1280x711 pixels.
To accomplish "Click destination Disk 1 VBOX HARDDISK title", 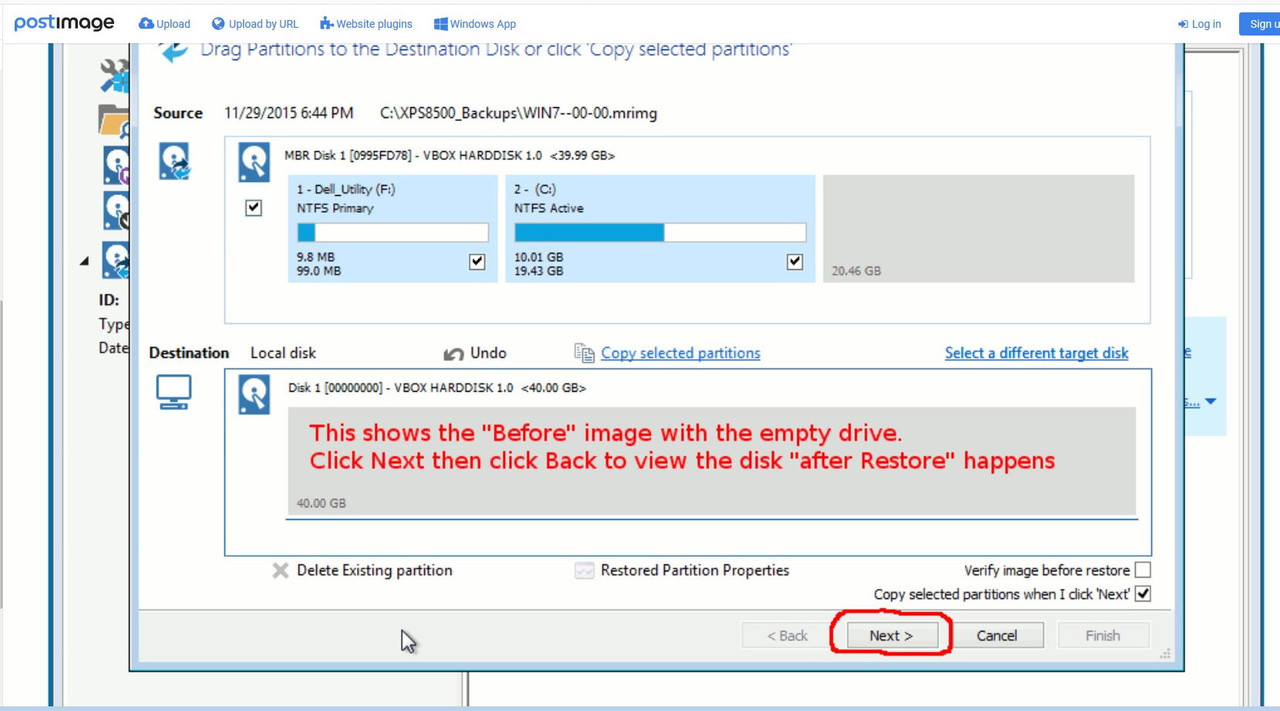I will pos(437,388).
